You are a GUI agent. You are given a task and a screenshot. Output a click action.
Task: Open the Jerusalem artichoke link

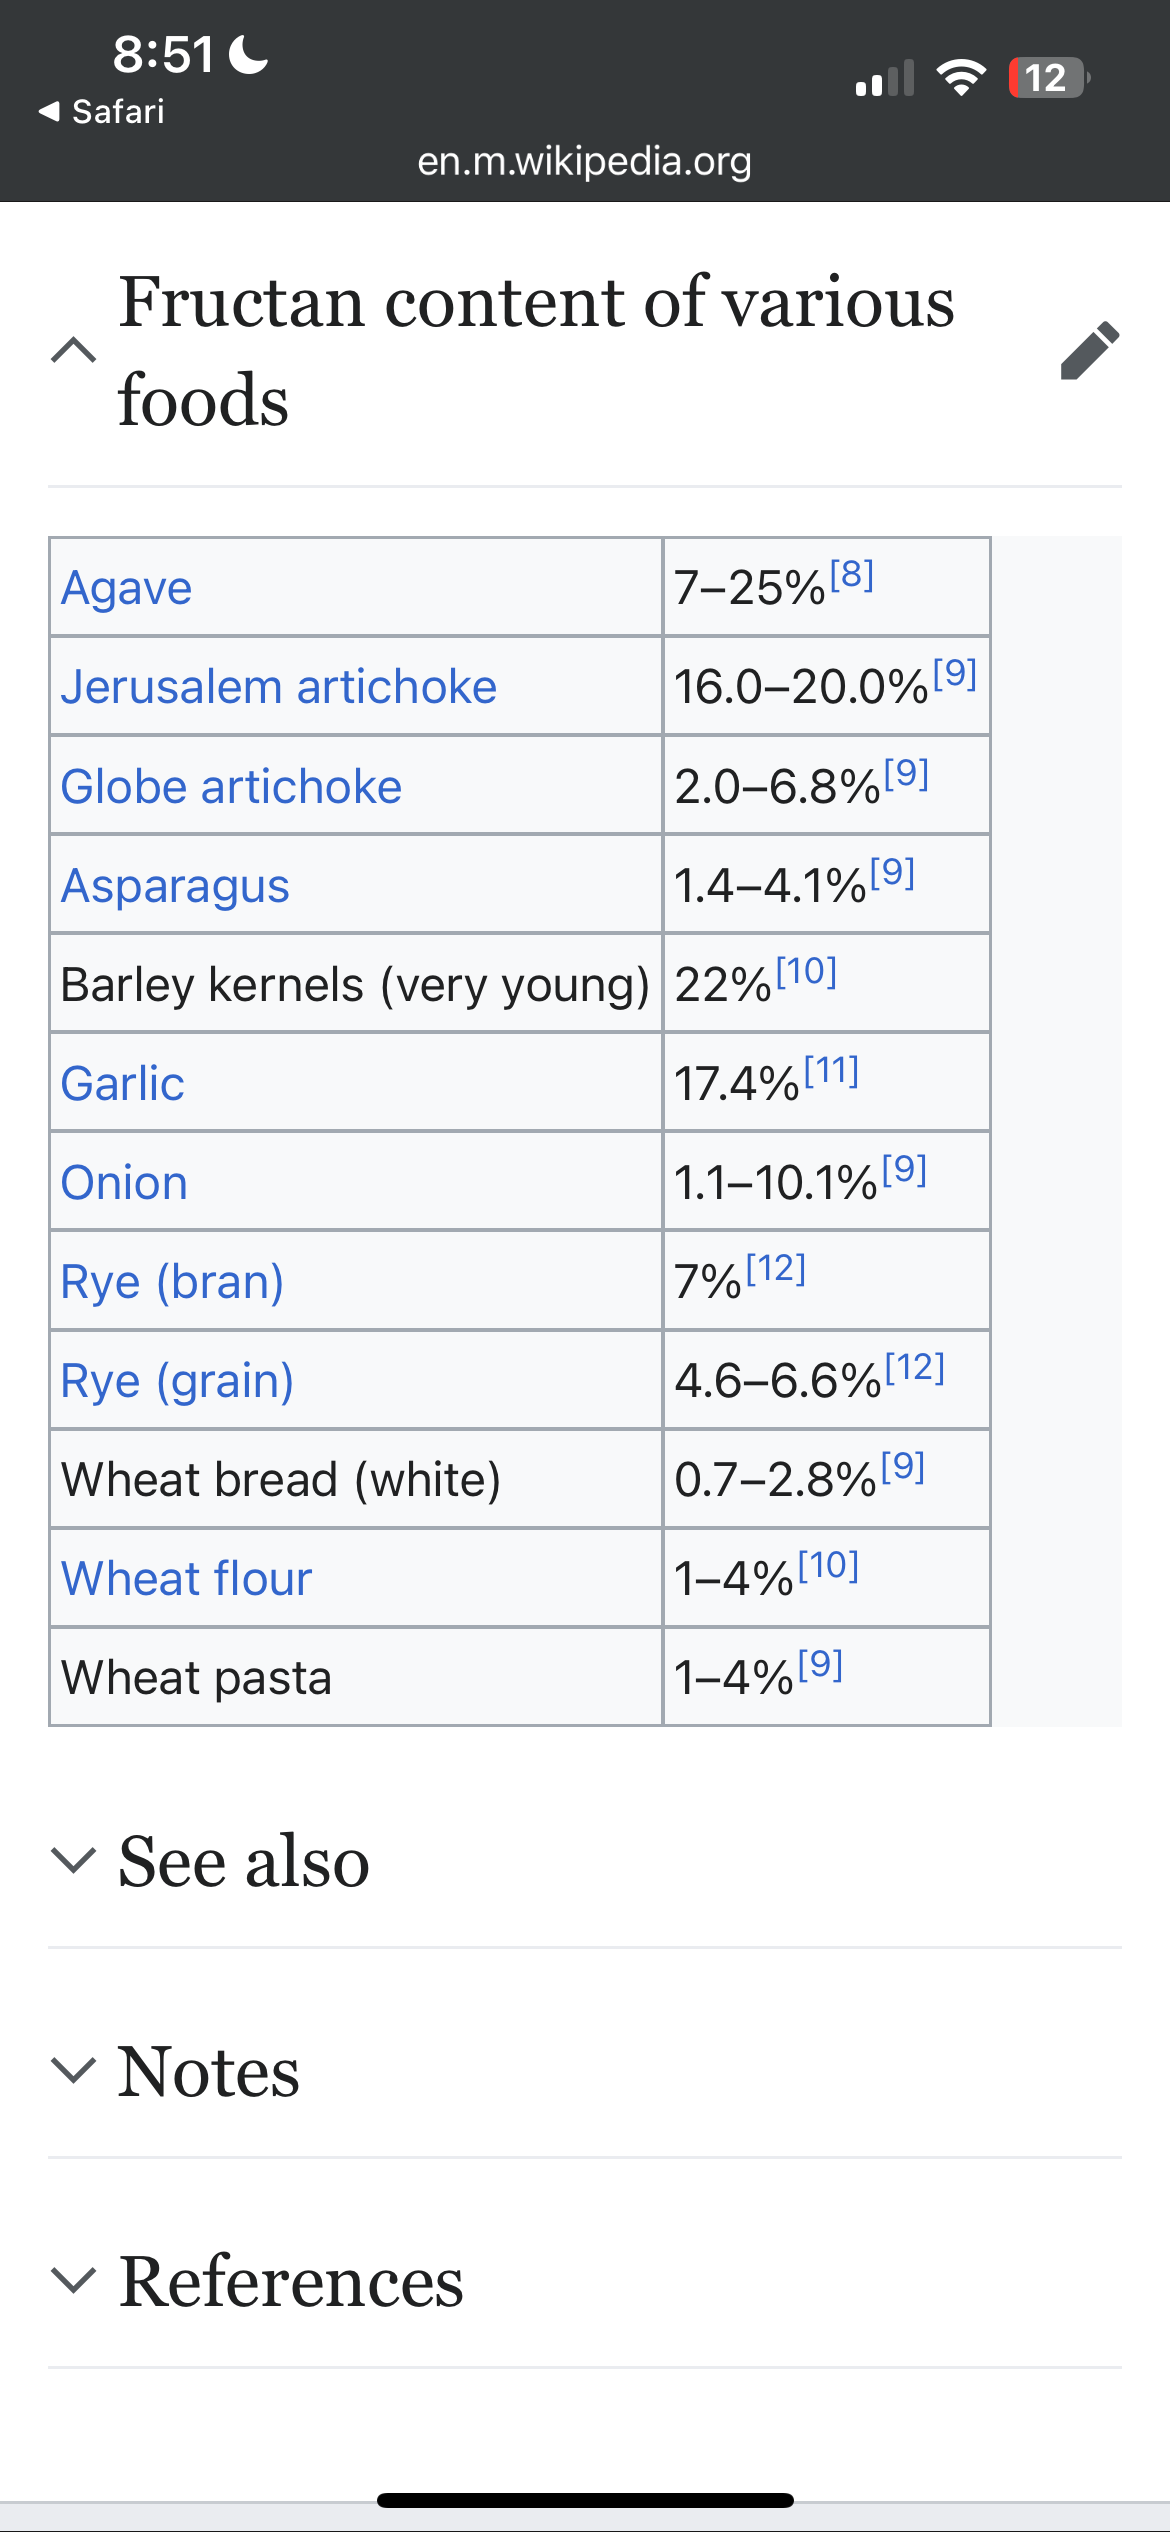(278, 687)
